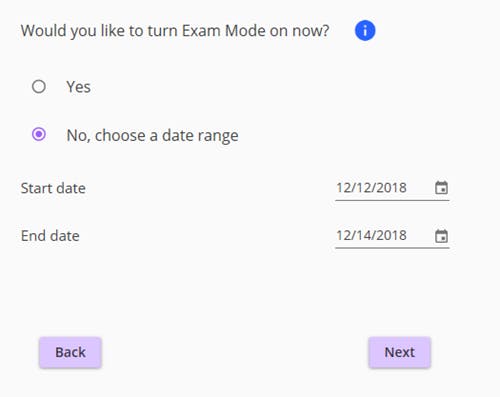500x397 pixels.
Task: Click the blue information circle beside question
Action: pos(365,31)
